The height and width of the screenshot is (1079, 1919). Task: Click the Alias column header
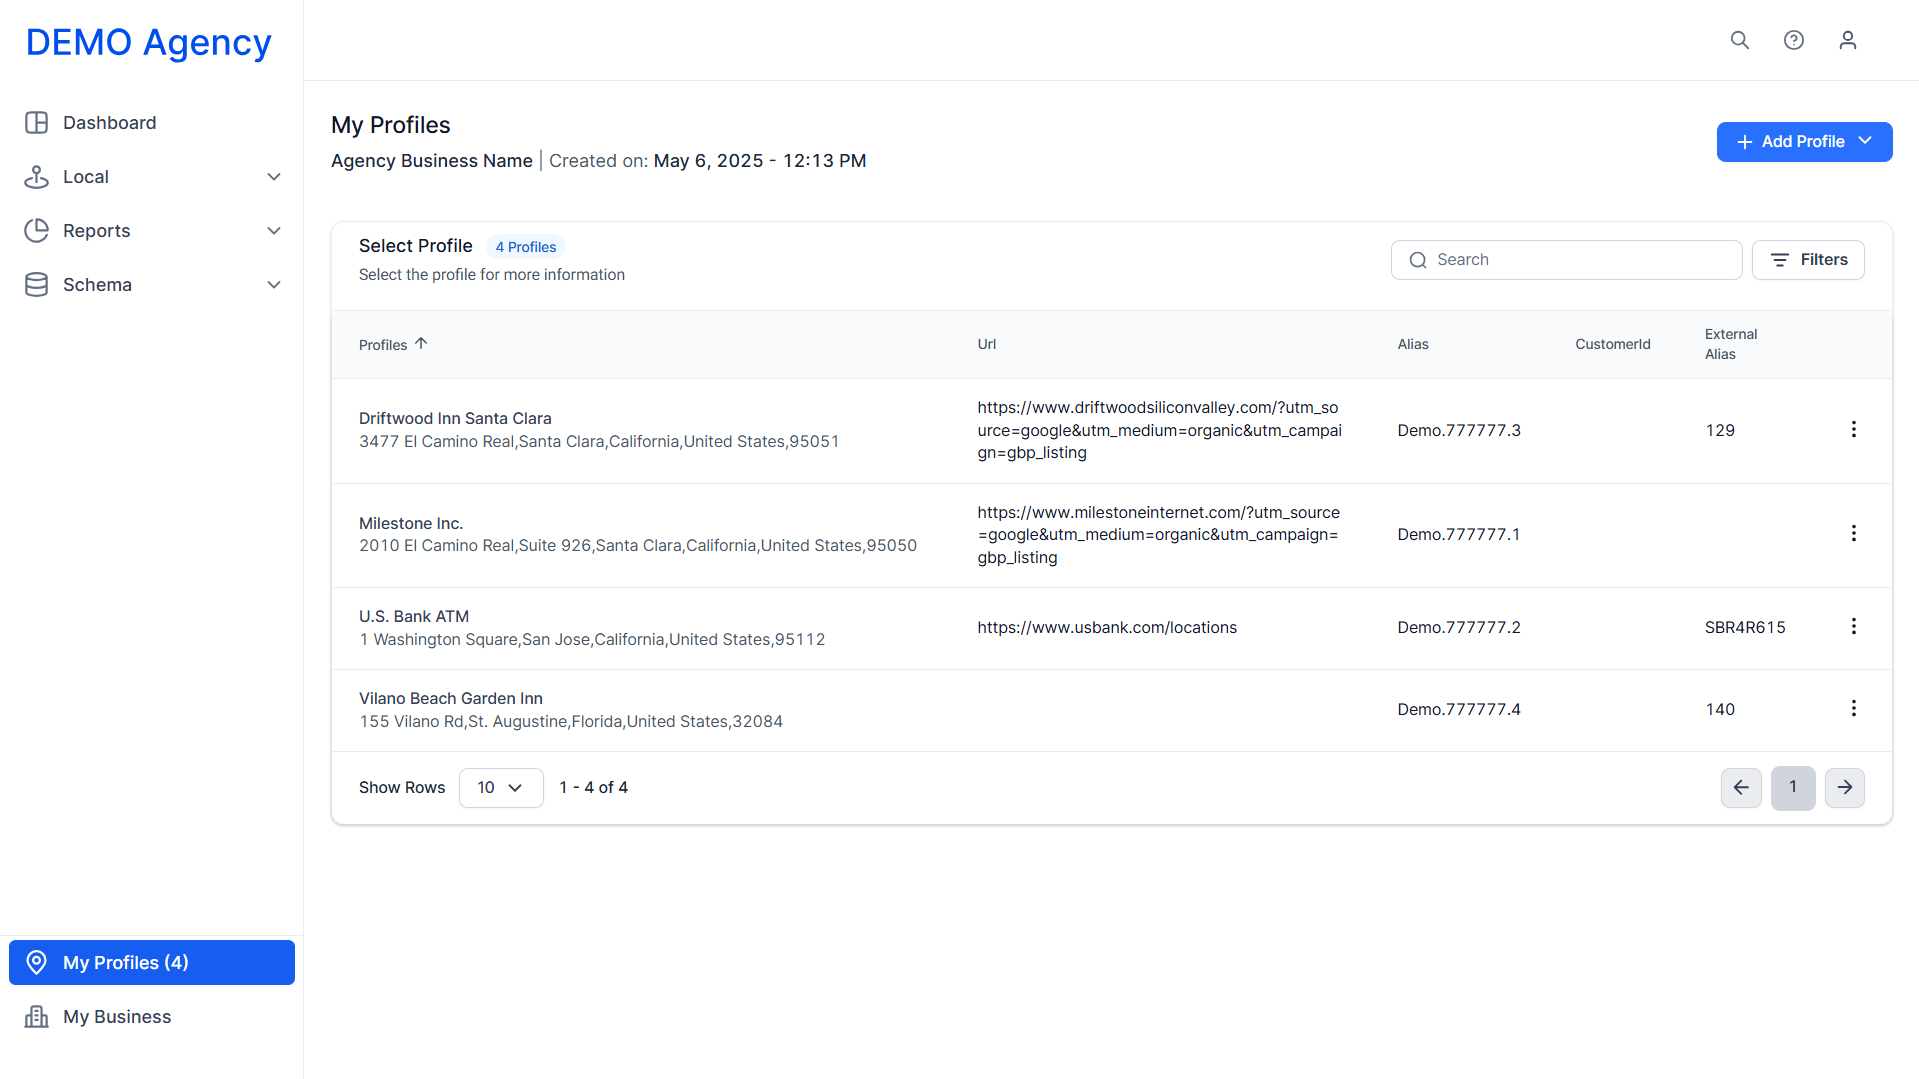[1413, 344]
